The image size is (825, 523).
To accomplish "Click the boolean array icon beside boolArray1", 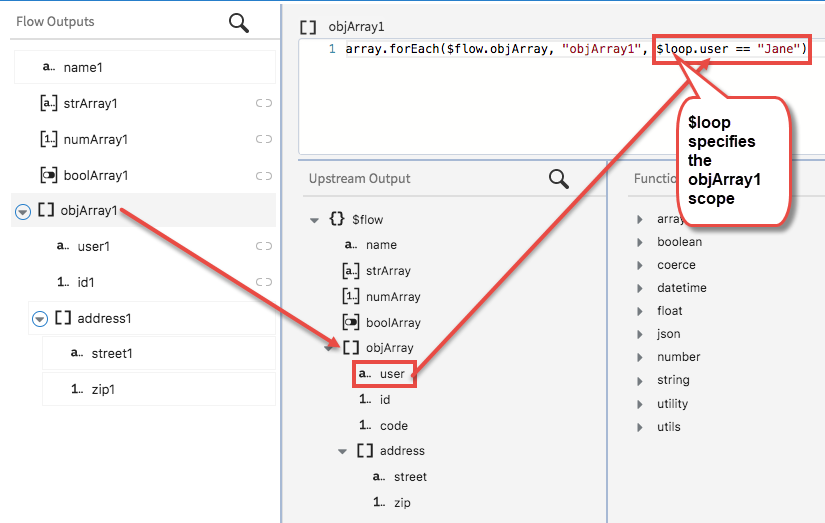I will coord(48,175).
